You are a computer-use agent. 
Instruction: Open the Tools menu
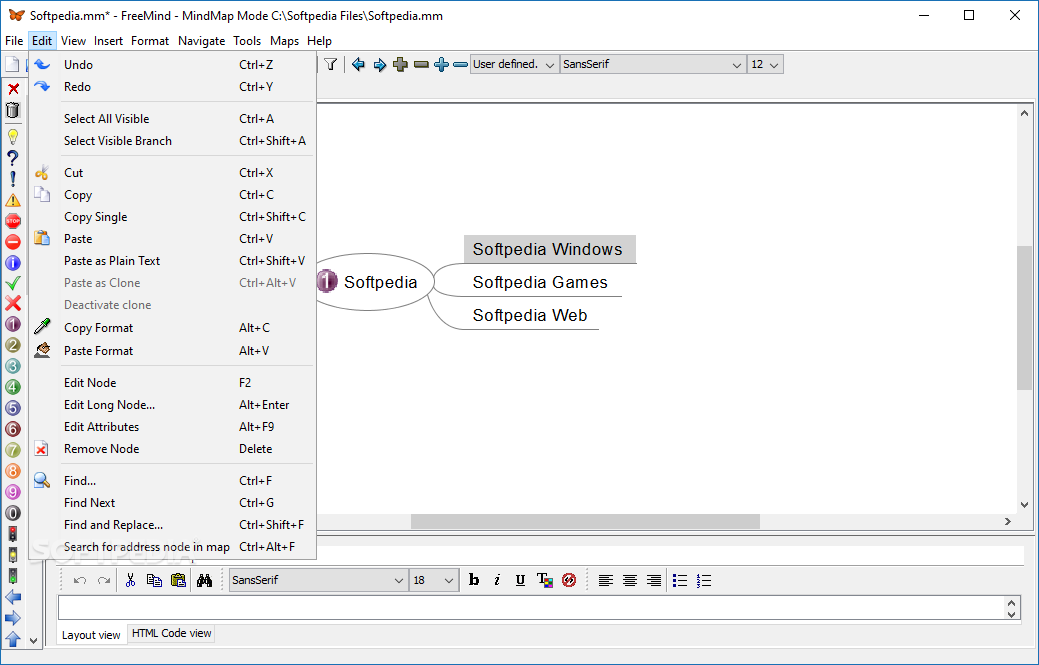(247, 40)
